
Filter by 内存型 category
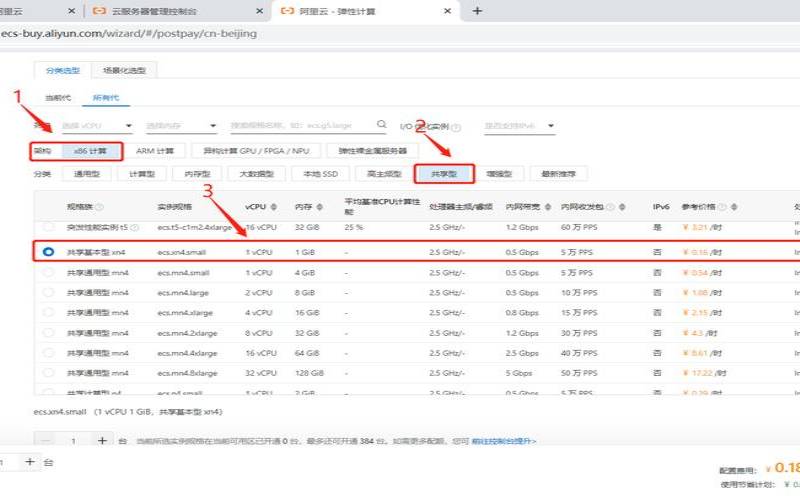tap(197, 174)
